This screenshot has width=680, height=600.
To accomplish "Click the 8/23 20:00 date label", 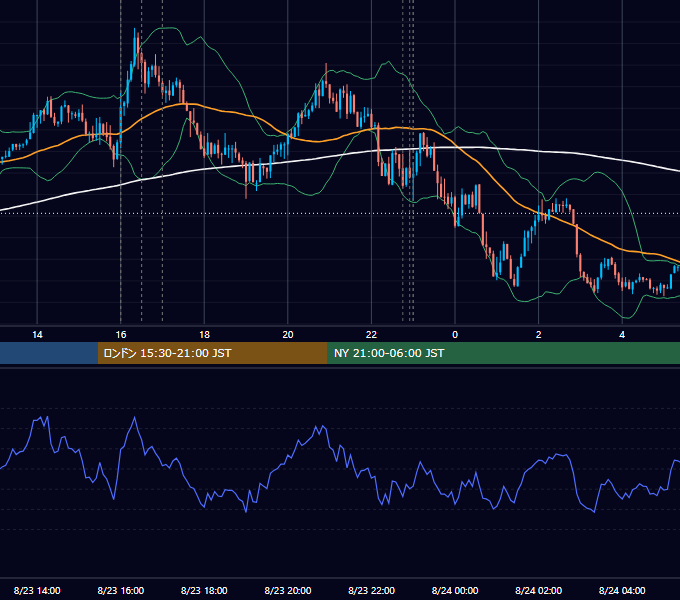I will pos(288,590).
